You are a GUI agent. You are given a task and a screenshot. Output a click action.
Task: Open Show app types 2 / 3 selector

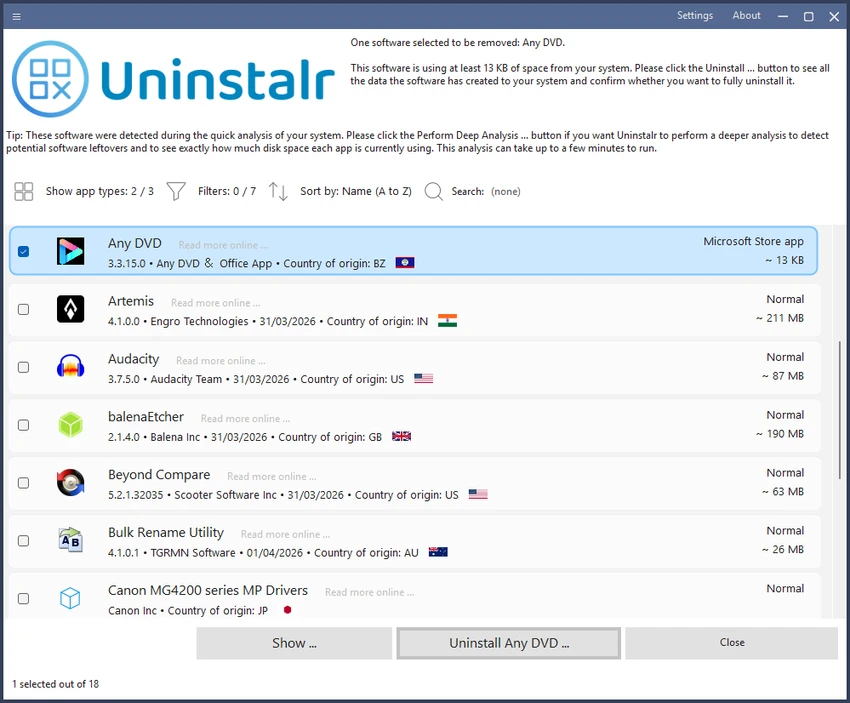tap(100, 191)
